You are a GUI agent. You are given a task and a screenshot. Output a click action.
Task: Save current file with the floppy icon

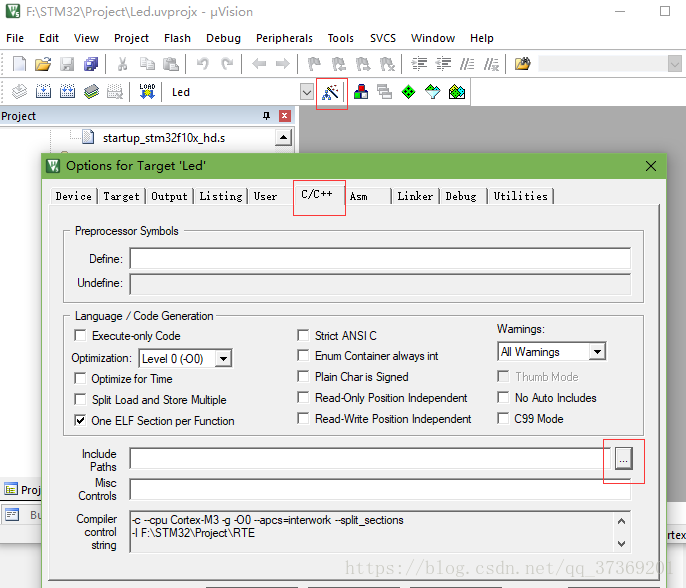point(67,64)
